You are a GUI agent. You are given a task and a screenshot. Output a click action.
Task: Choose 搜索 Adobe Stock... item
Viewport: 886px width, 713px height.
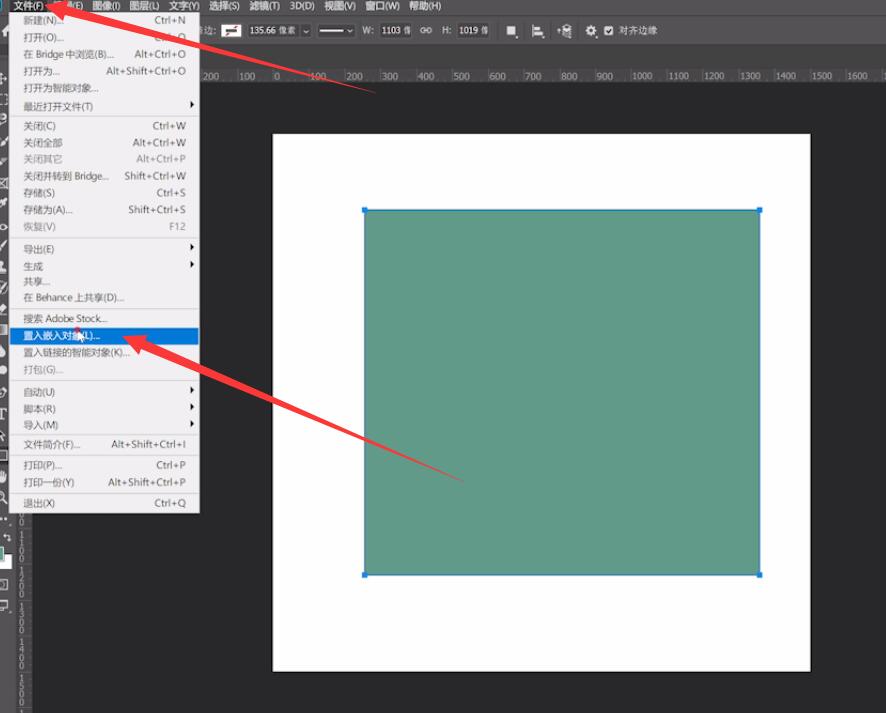click(x=105, y=318)
